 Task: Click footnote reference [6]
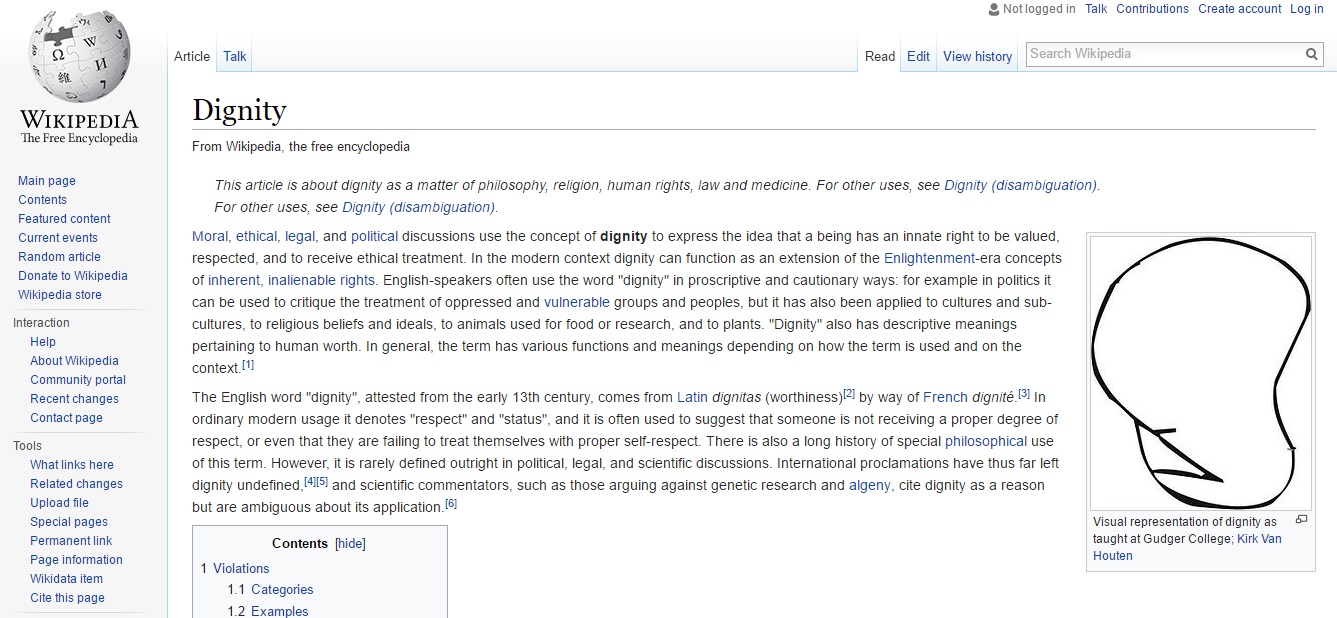pos(451,503)
